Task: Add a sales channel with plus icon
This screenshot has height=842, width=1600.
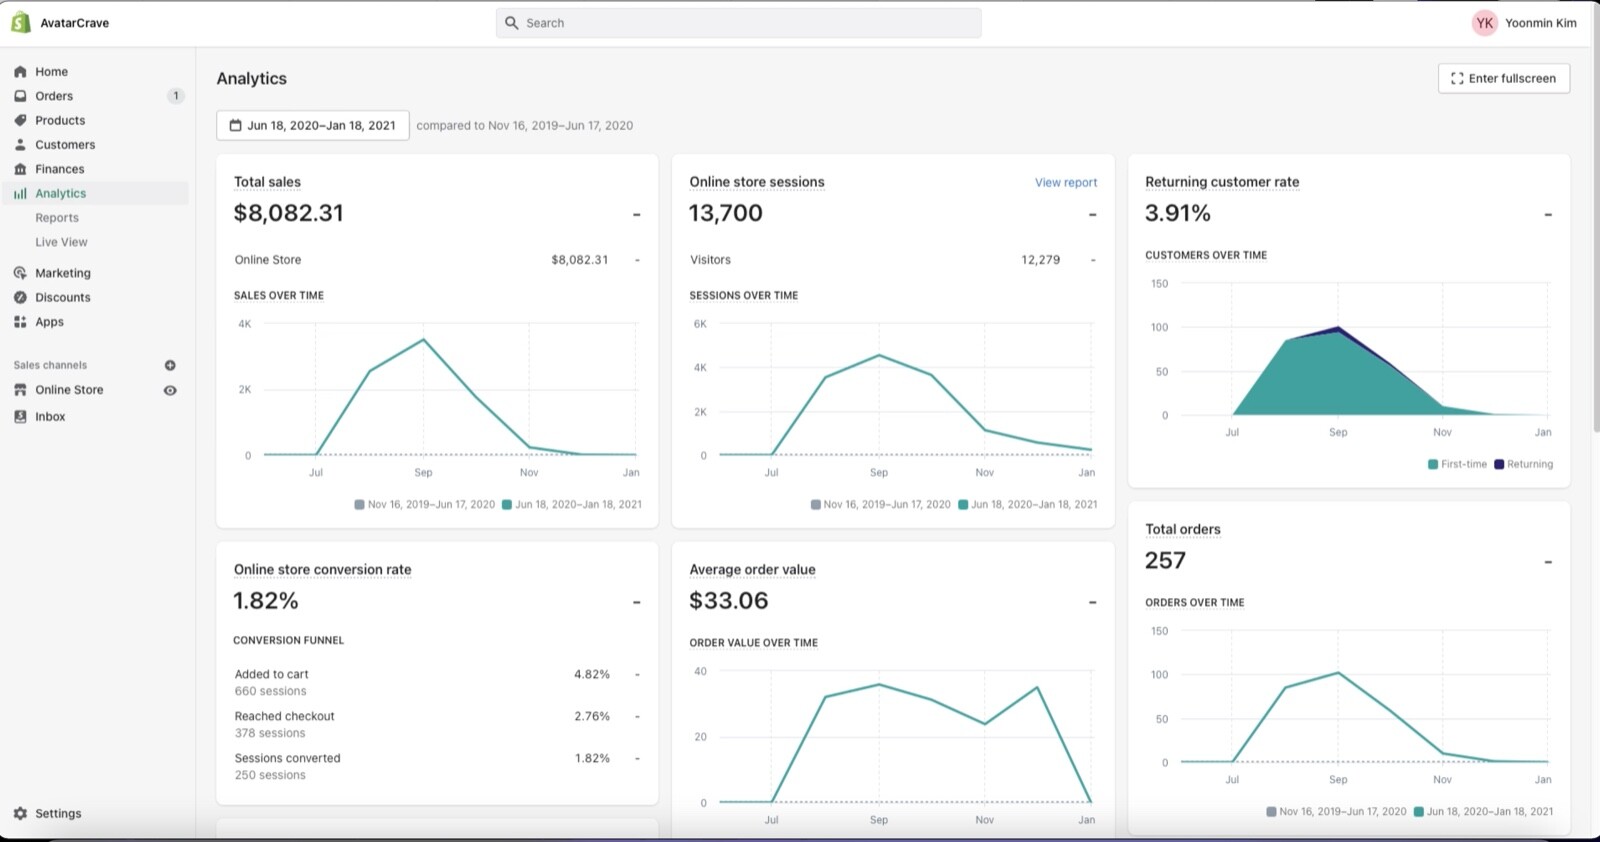Action: coord(170,365)
